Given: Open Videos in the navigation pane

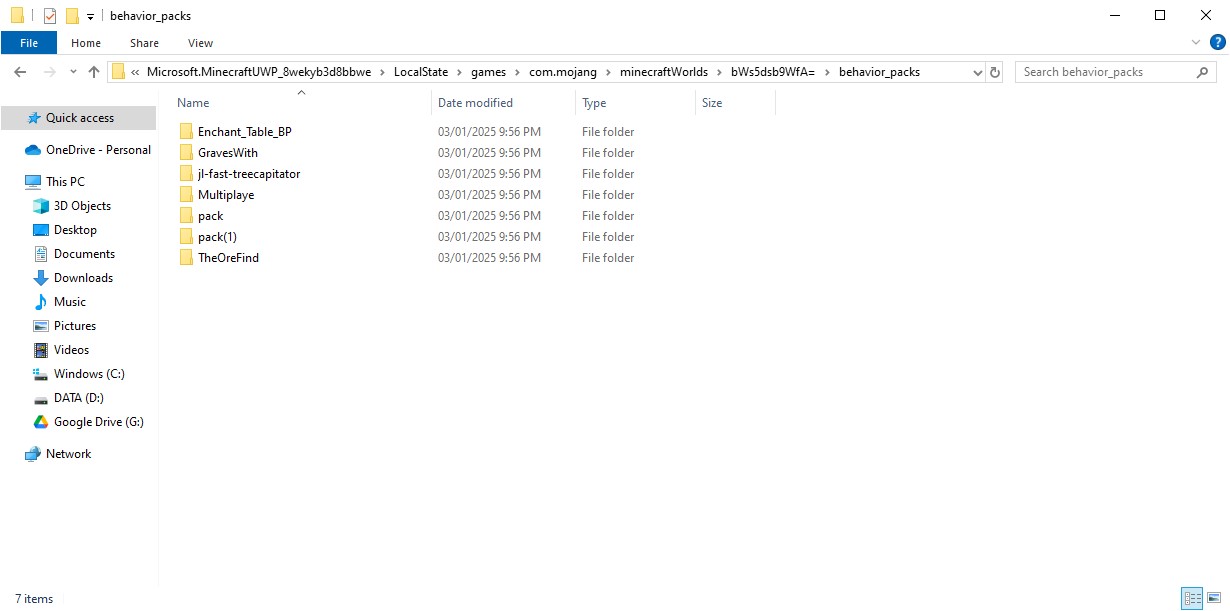Looking at the screenshot, I should [71, 350].
